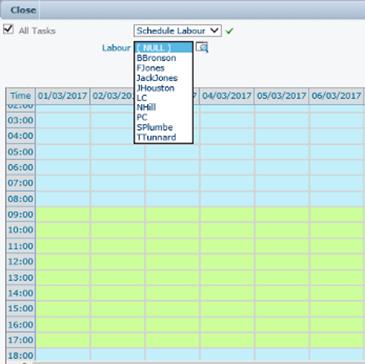Select the 15:00 slot on 05/03/2017

(x=282, y=309)
